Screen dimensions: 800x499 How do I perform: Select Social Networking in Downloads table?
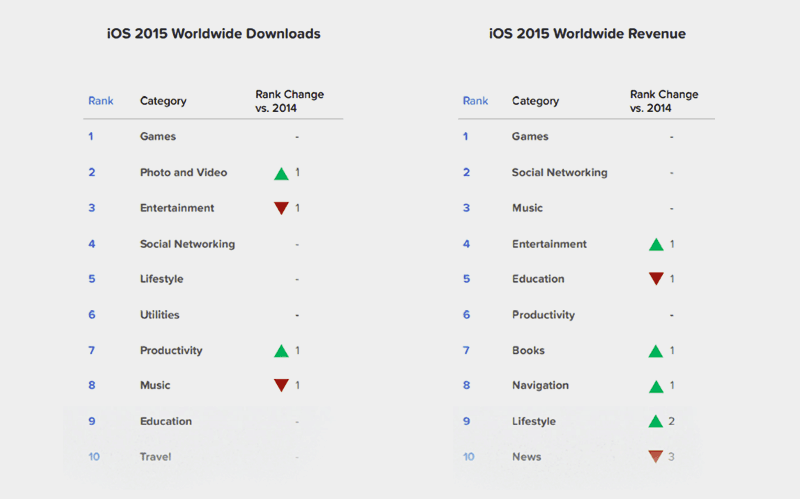(187, 244)
